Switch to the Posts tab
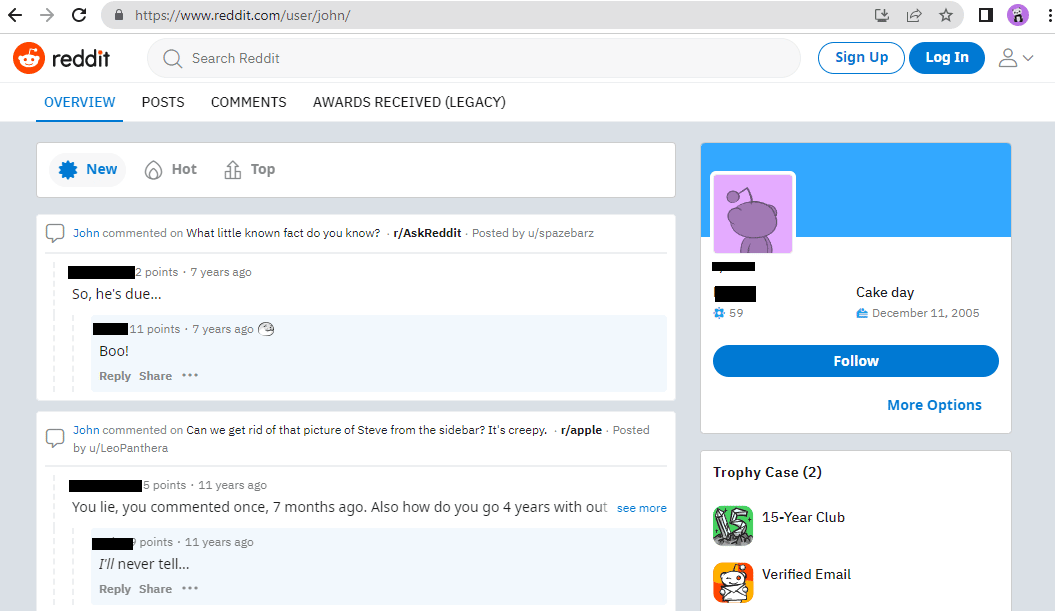 coord(163,102)
